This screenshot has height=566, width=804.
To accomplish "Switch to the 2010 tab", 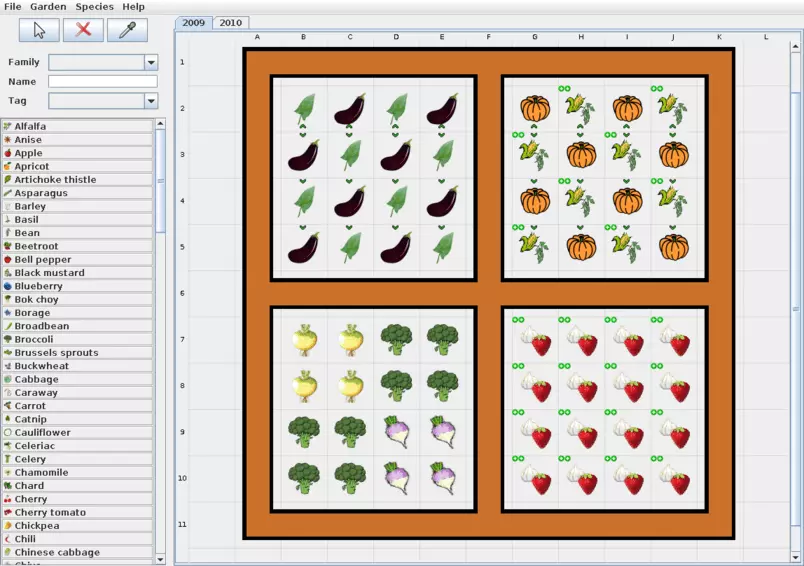I will click(230, 22).
